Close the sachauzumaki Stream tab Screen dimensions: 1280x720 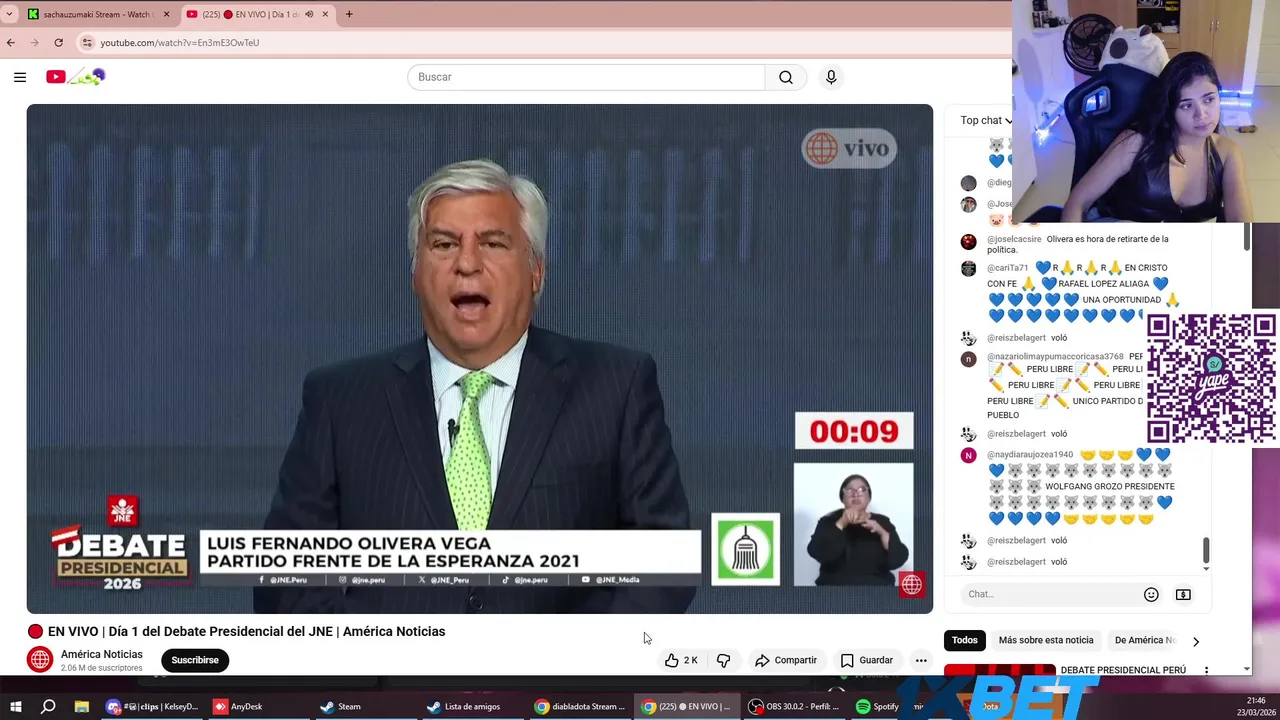(166, 14)
